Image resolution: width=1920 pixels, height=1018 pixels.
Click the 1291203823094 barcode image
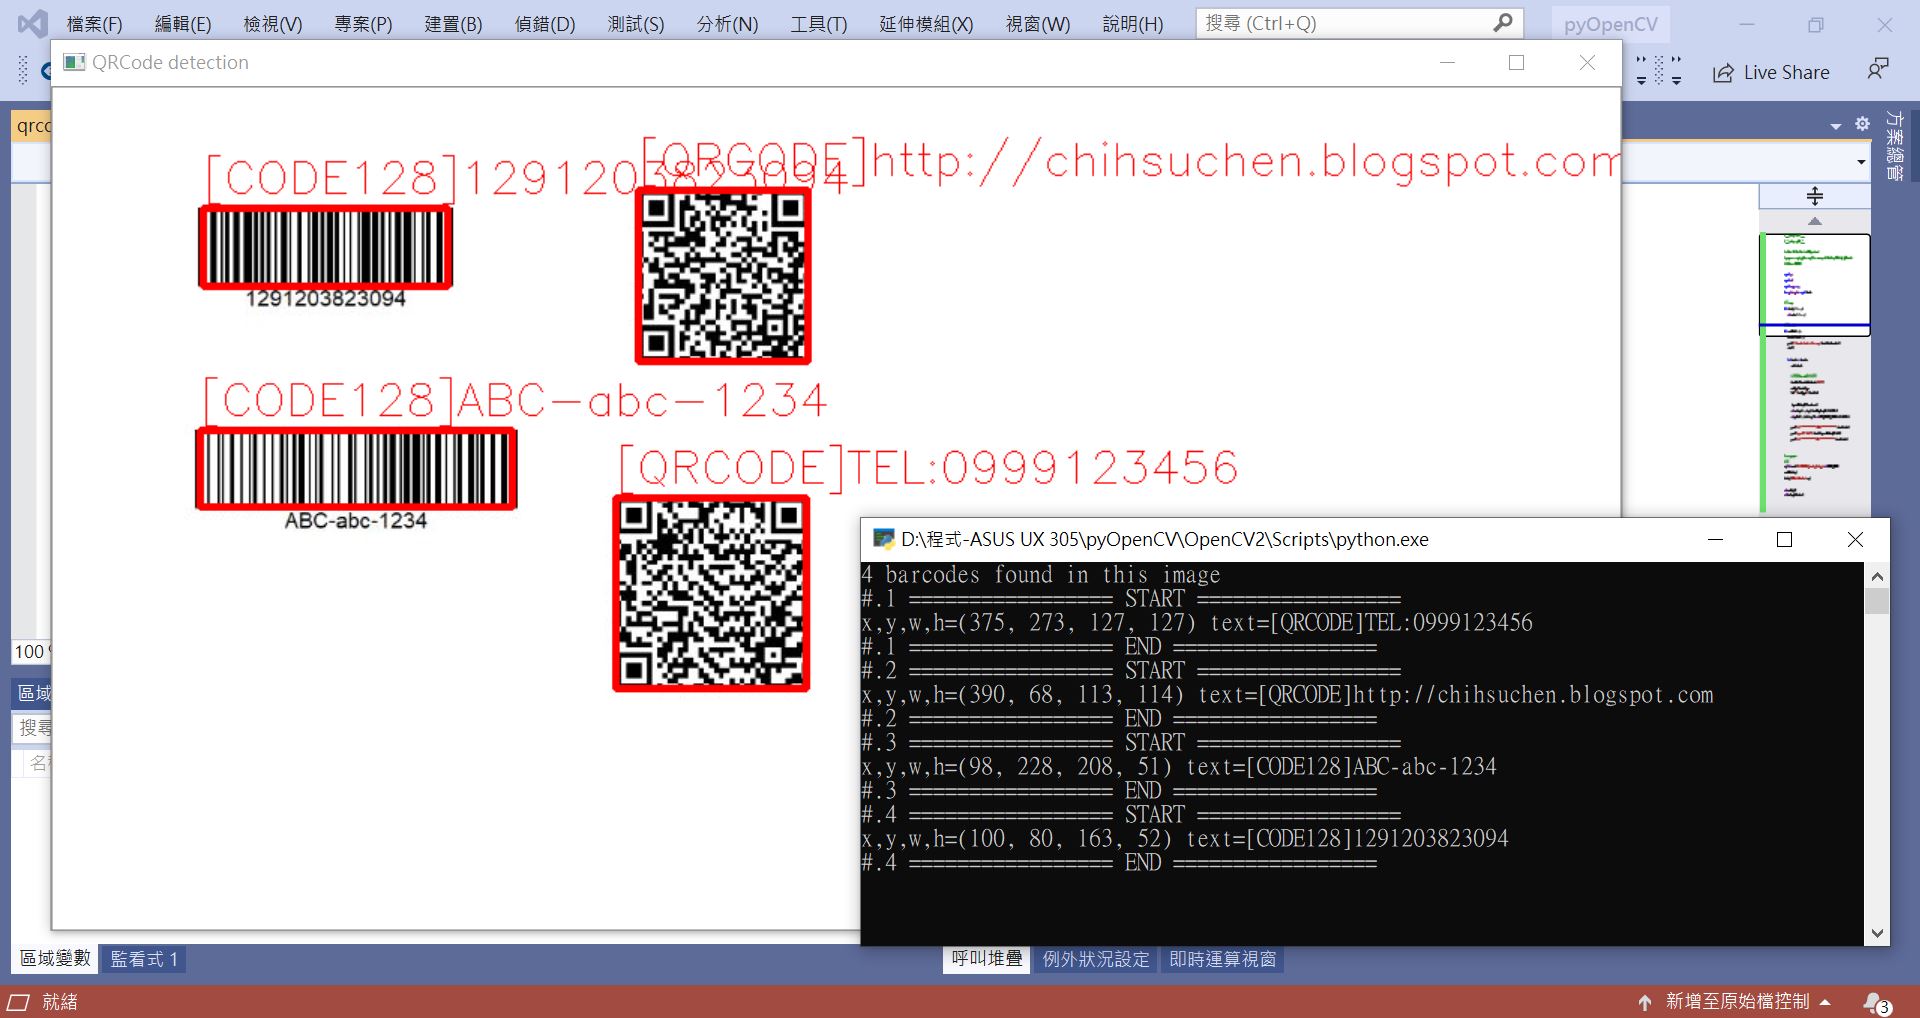(326, 248)
